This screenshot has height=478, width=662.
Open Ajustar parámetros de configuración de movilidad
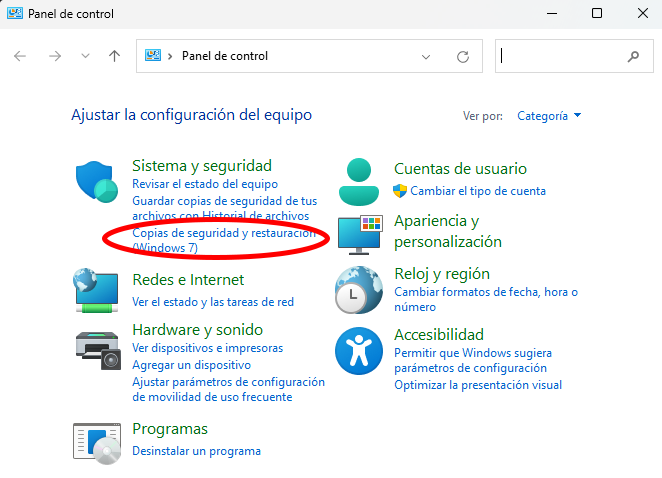click(x=228, y=389)
